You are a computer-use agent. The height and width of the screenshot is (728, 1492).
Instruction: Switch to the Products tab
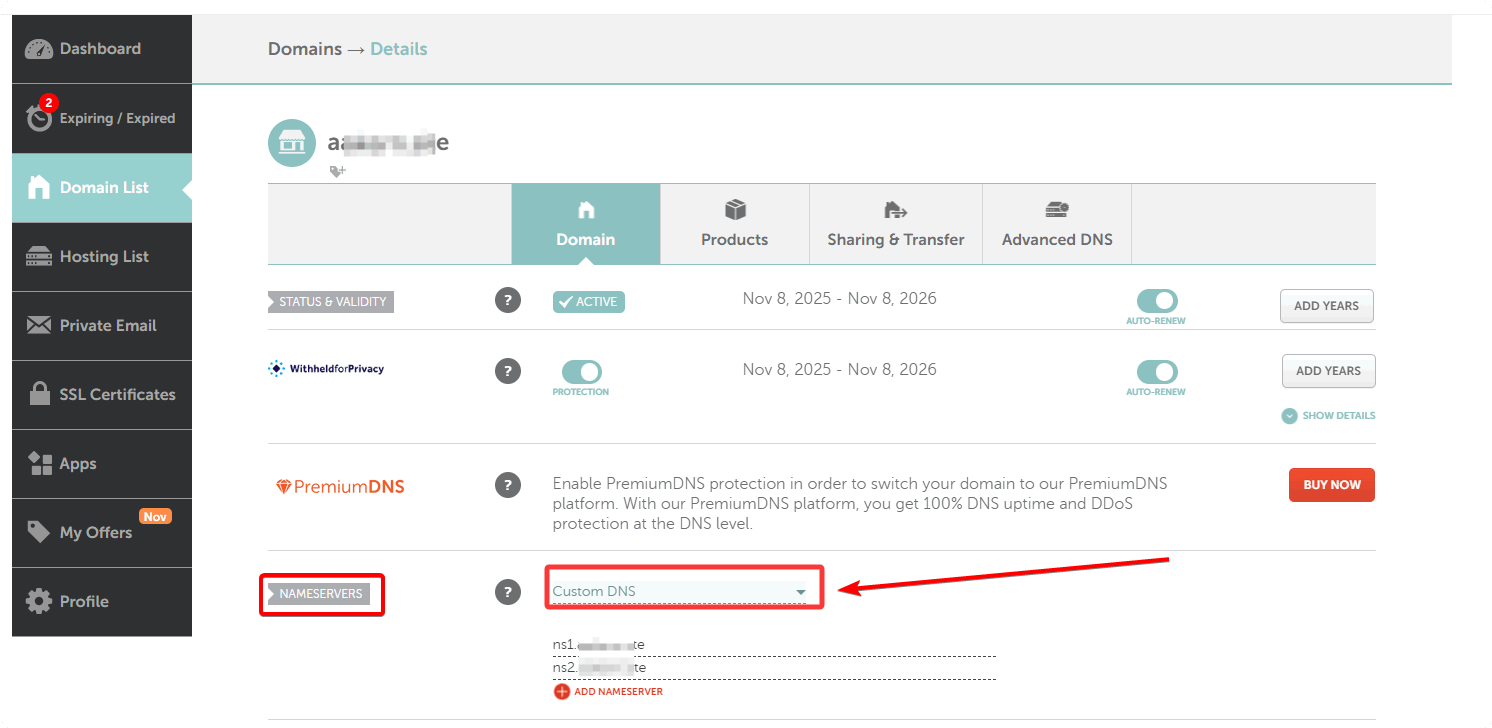tap(735, 224)
